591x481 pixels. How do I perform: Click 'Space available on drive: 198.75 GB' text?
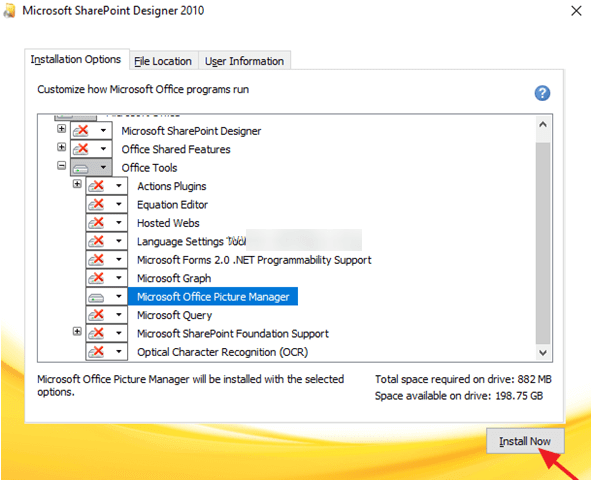pyautogui.click(x=459, y=396)
